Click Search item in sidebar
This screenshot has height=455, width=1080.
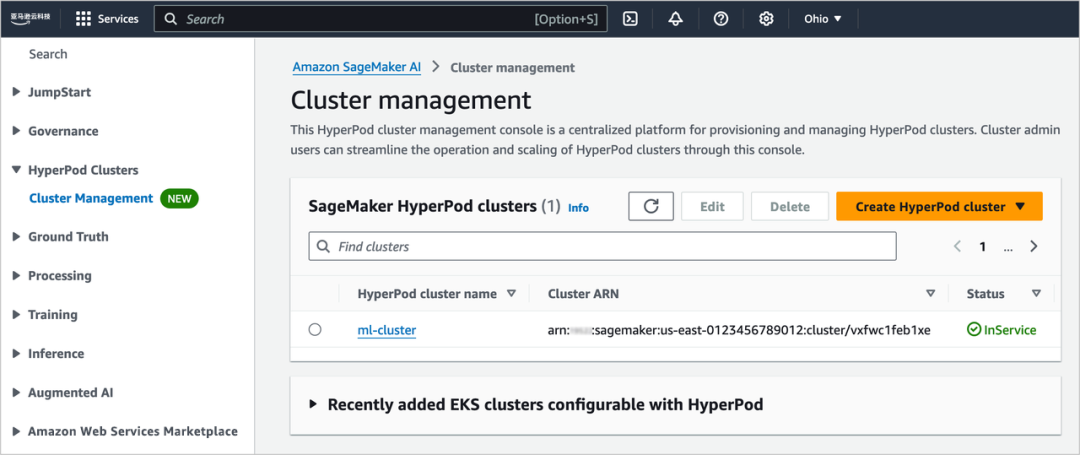[x=48, y=54]
